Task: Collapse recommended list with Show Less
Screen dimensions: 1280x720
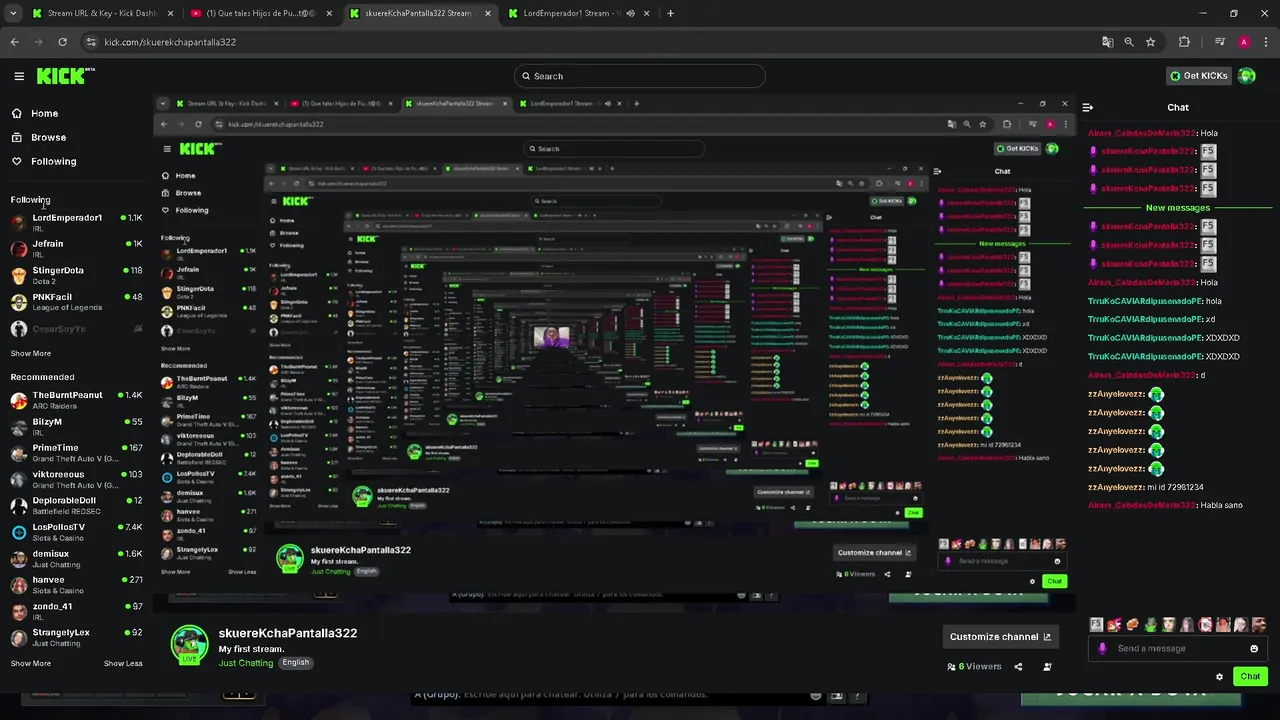Action: (123, 663)
